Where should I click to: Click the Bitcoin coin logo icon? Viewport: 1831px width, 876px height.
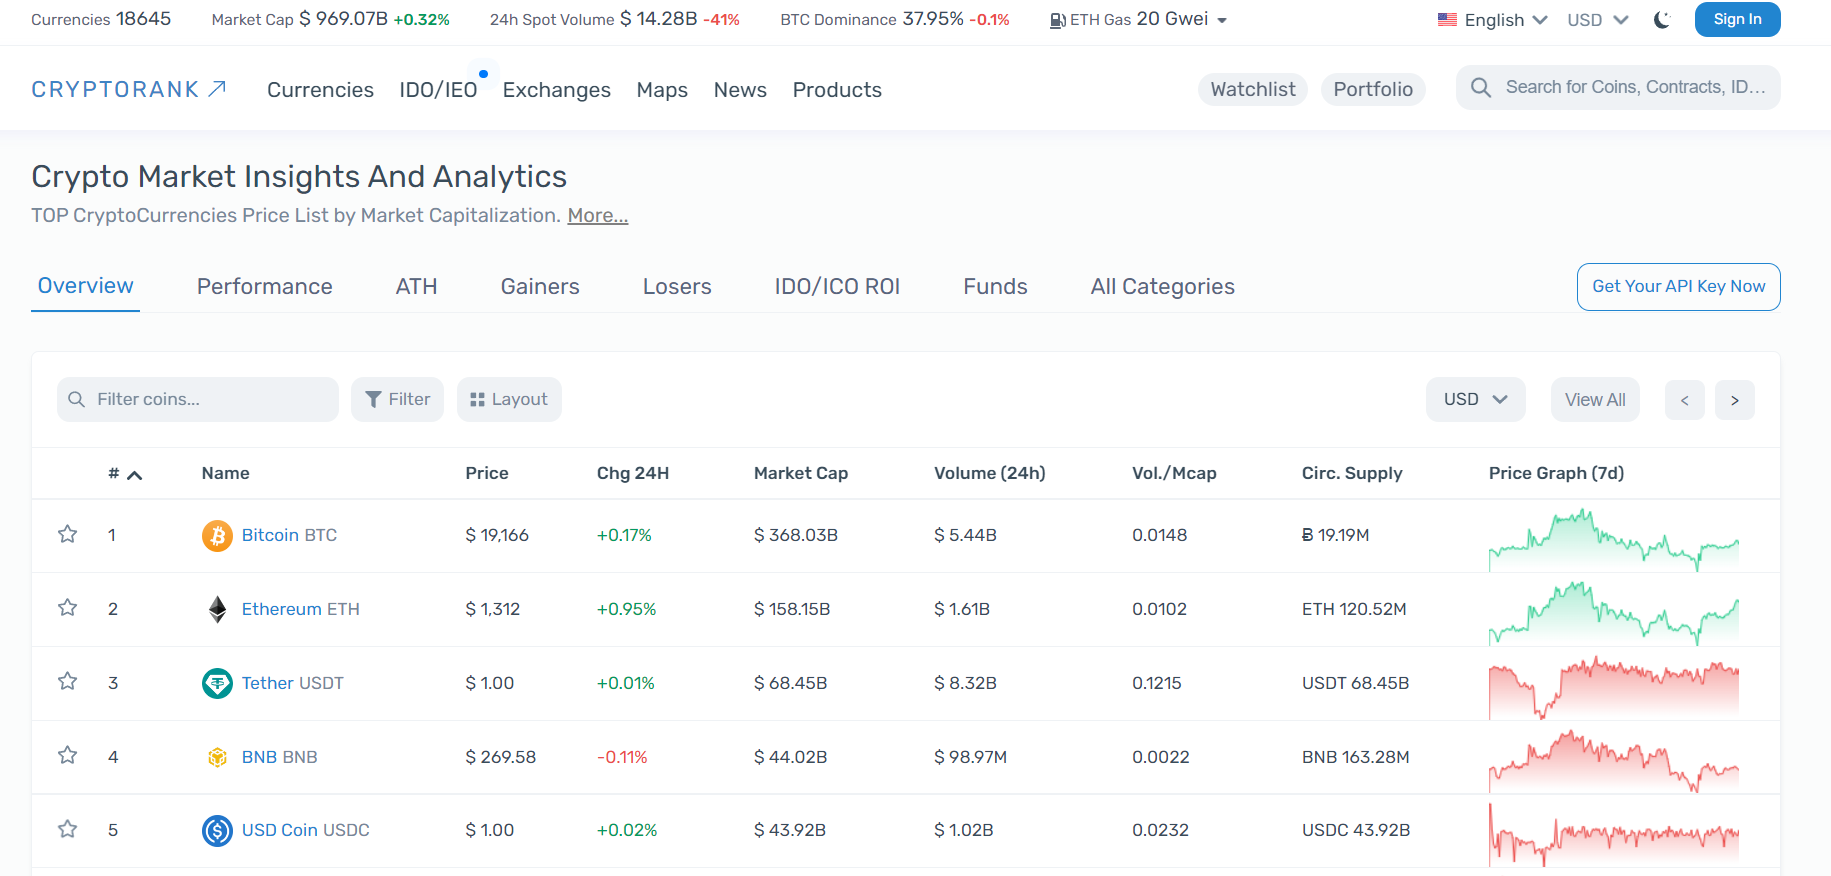[x=217, y=536]
